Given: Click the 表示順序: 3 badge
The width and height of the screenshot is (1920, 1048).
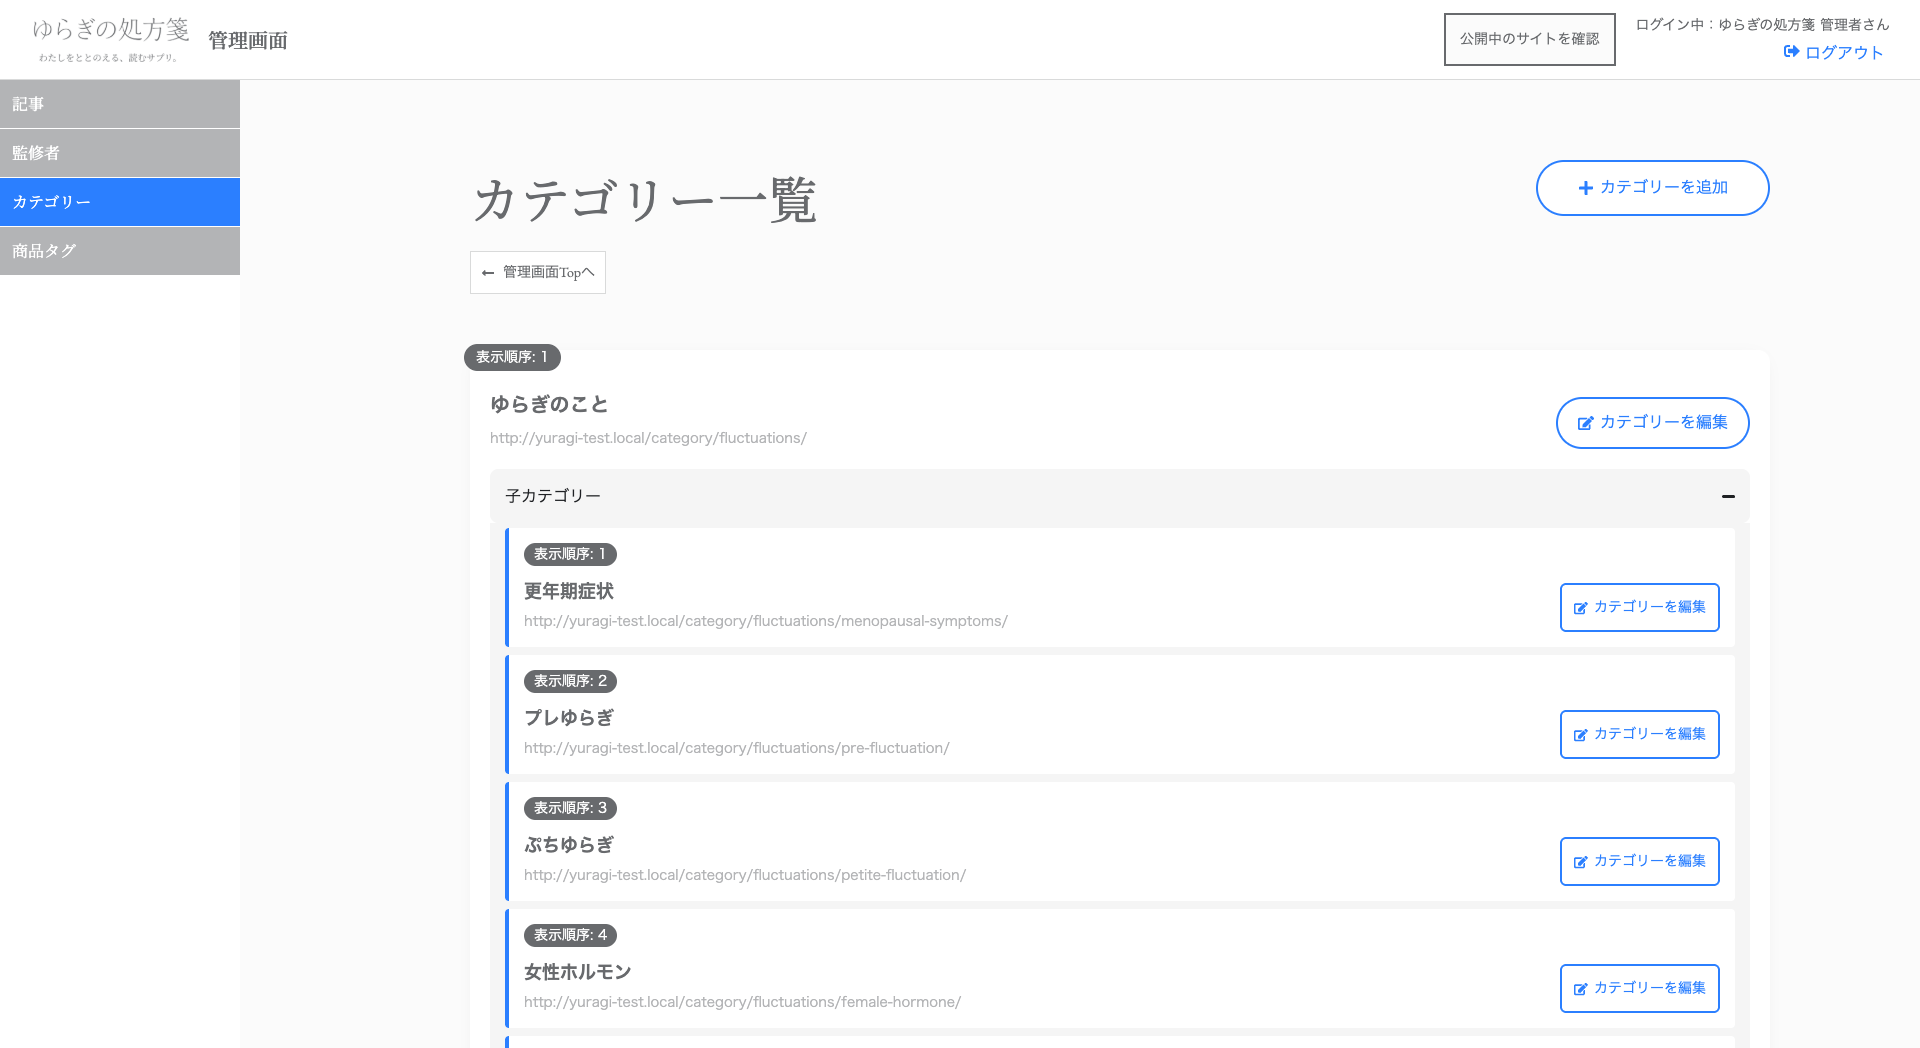Looking at the screenshot, I should 570,808.
